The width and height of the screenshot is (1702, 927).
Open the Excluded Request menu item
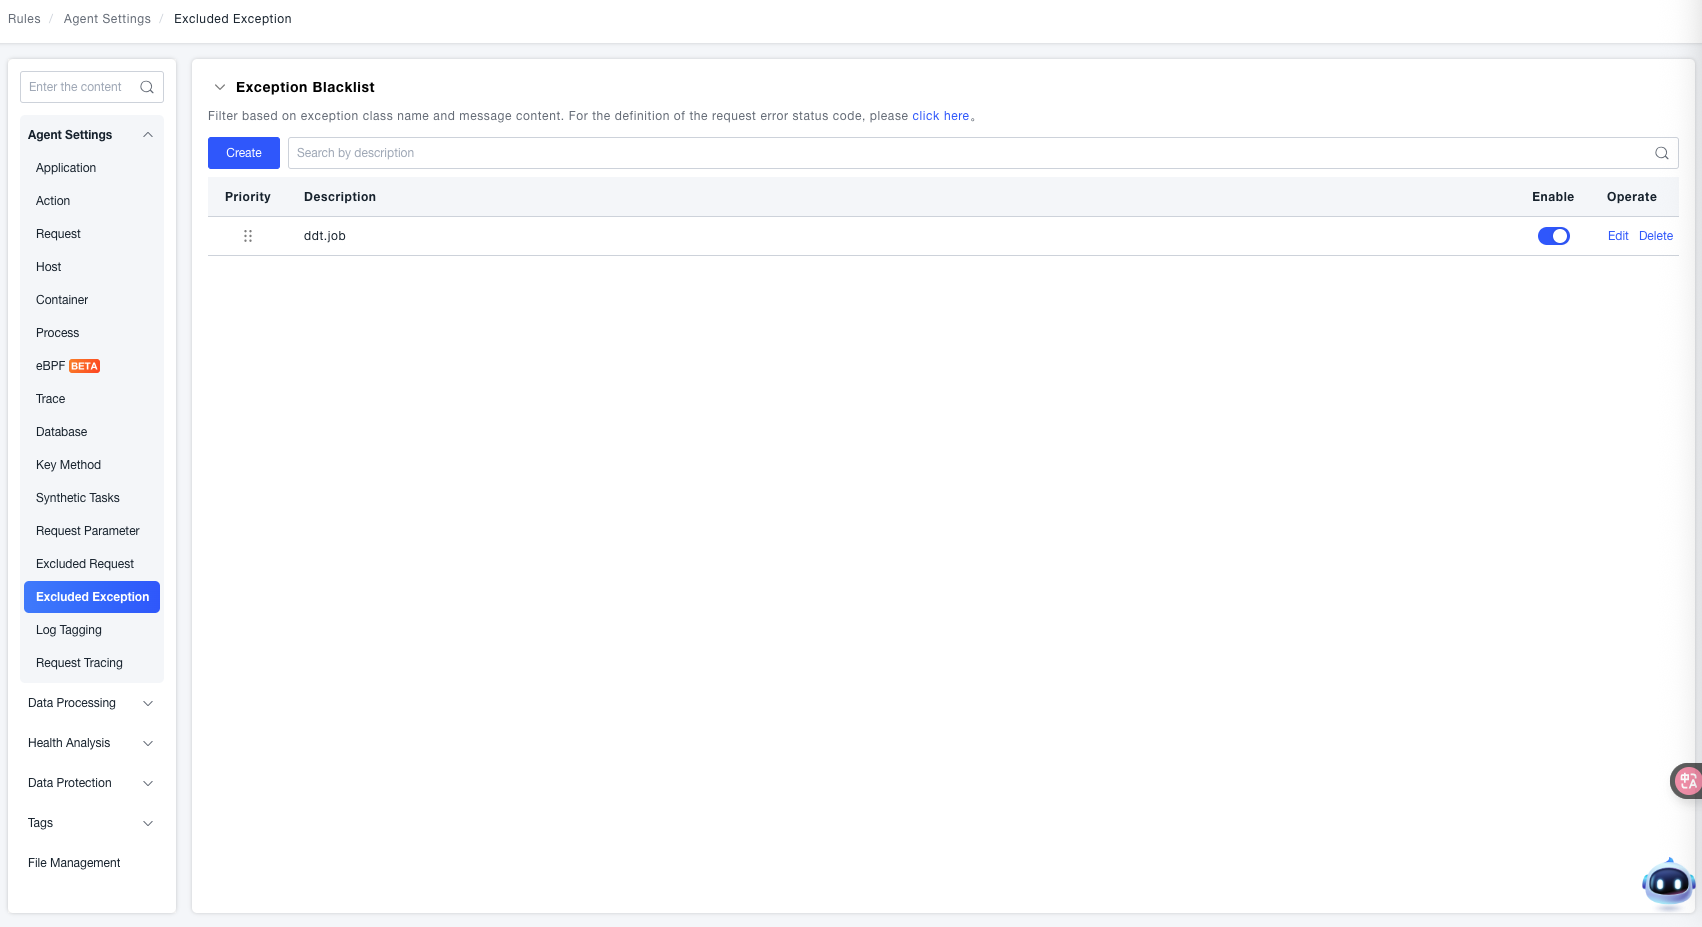pos(85,564)
